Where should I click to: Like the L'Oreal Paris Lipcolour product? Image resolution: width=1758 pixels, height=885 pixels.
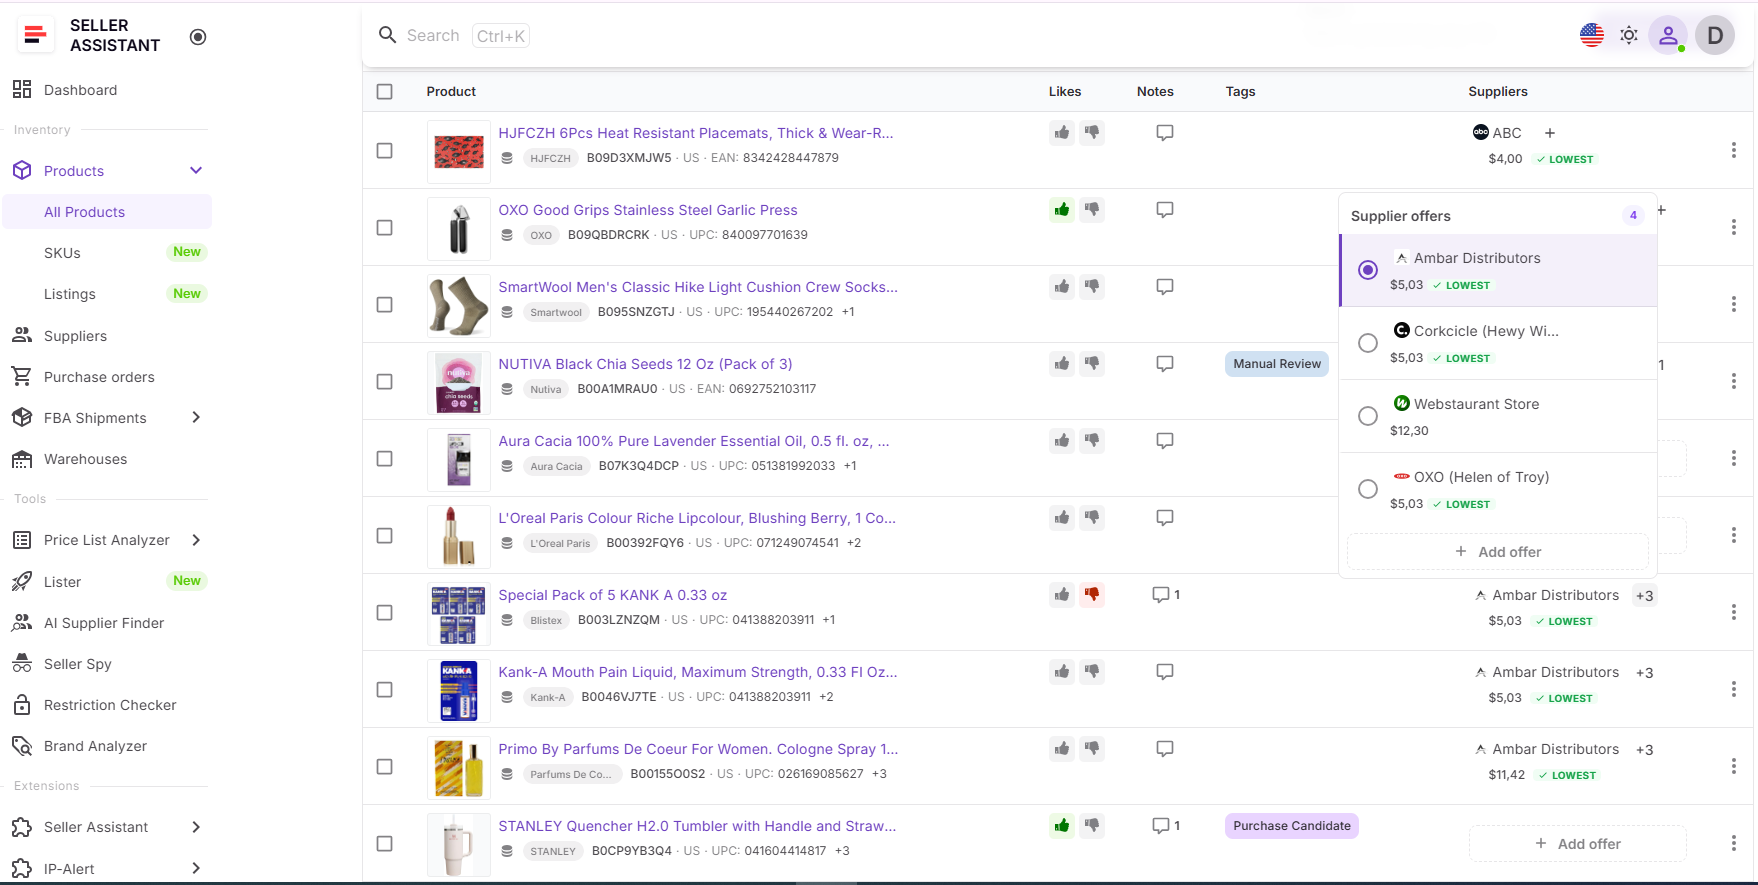pyautogui.click(x=1062, y=517)
